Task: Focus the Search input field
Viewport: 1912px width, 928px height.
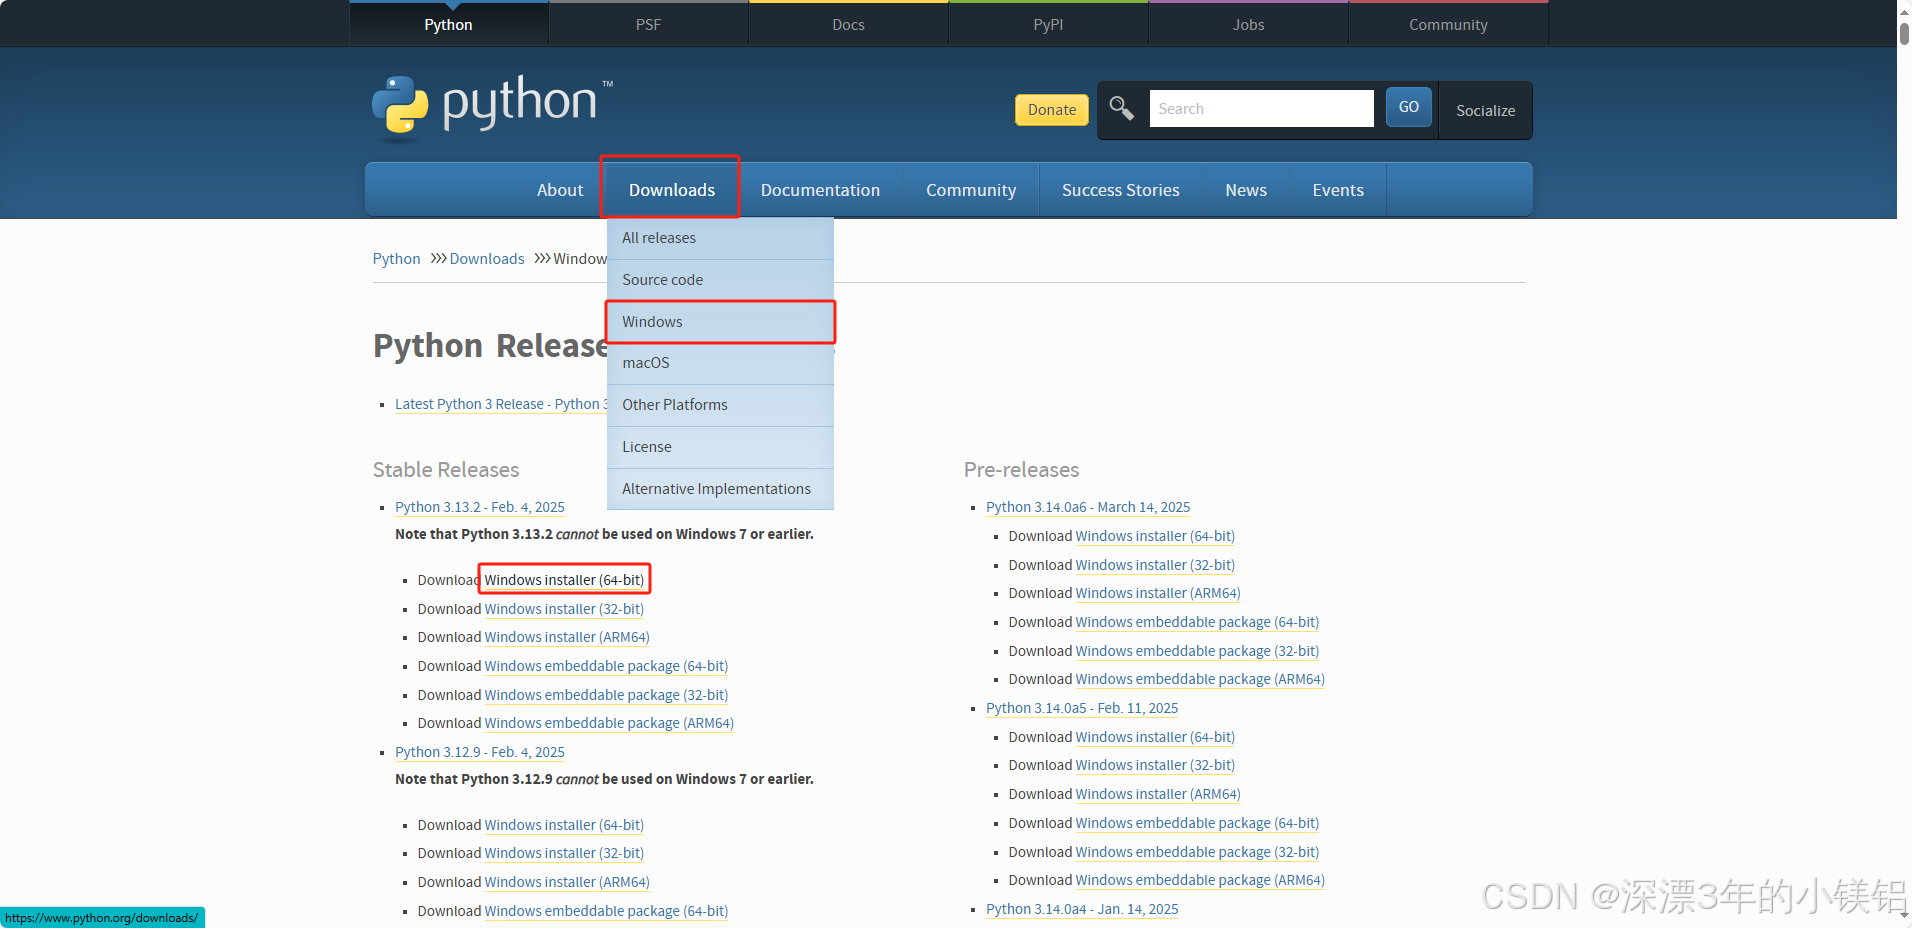Action: point(1262,108)
